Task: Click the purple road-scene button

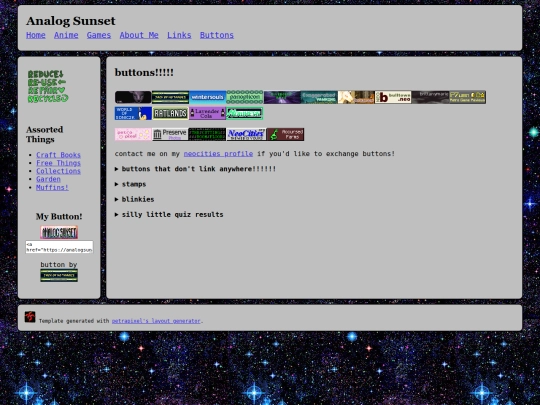Action: pos(282,97)
